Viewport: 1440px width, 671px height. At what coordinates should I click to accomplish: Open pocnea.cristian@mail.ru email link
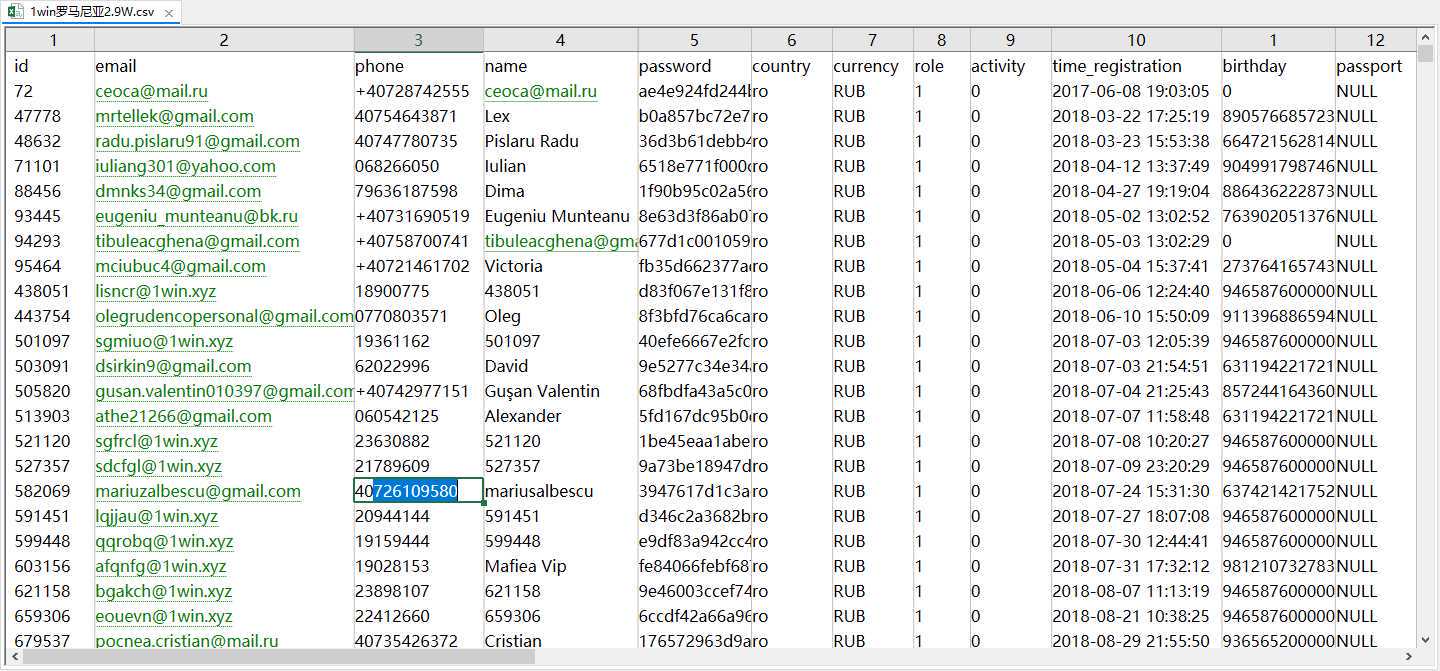[x=187, y=641]
